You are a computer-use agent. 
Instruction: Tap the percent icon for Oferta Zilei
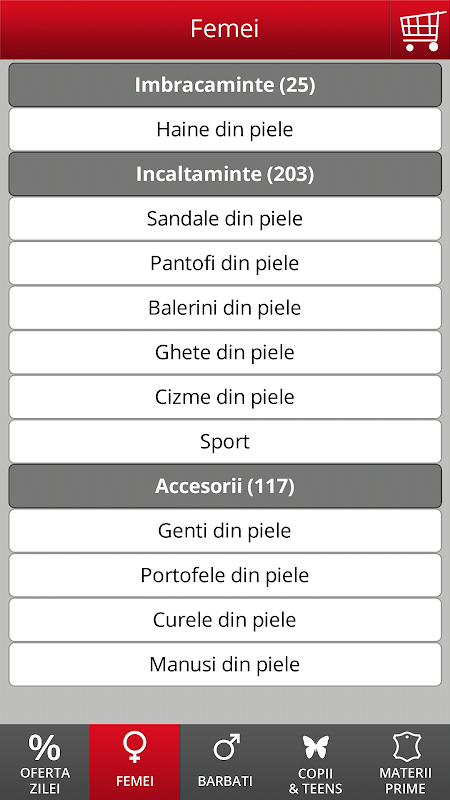tap(44, 747)
